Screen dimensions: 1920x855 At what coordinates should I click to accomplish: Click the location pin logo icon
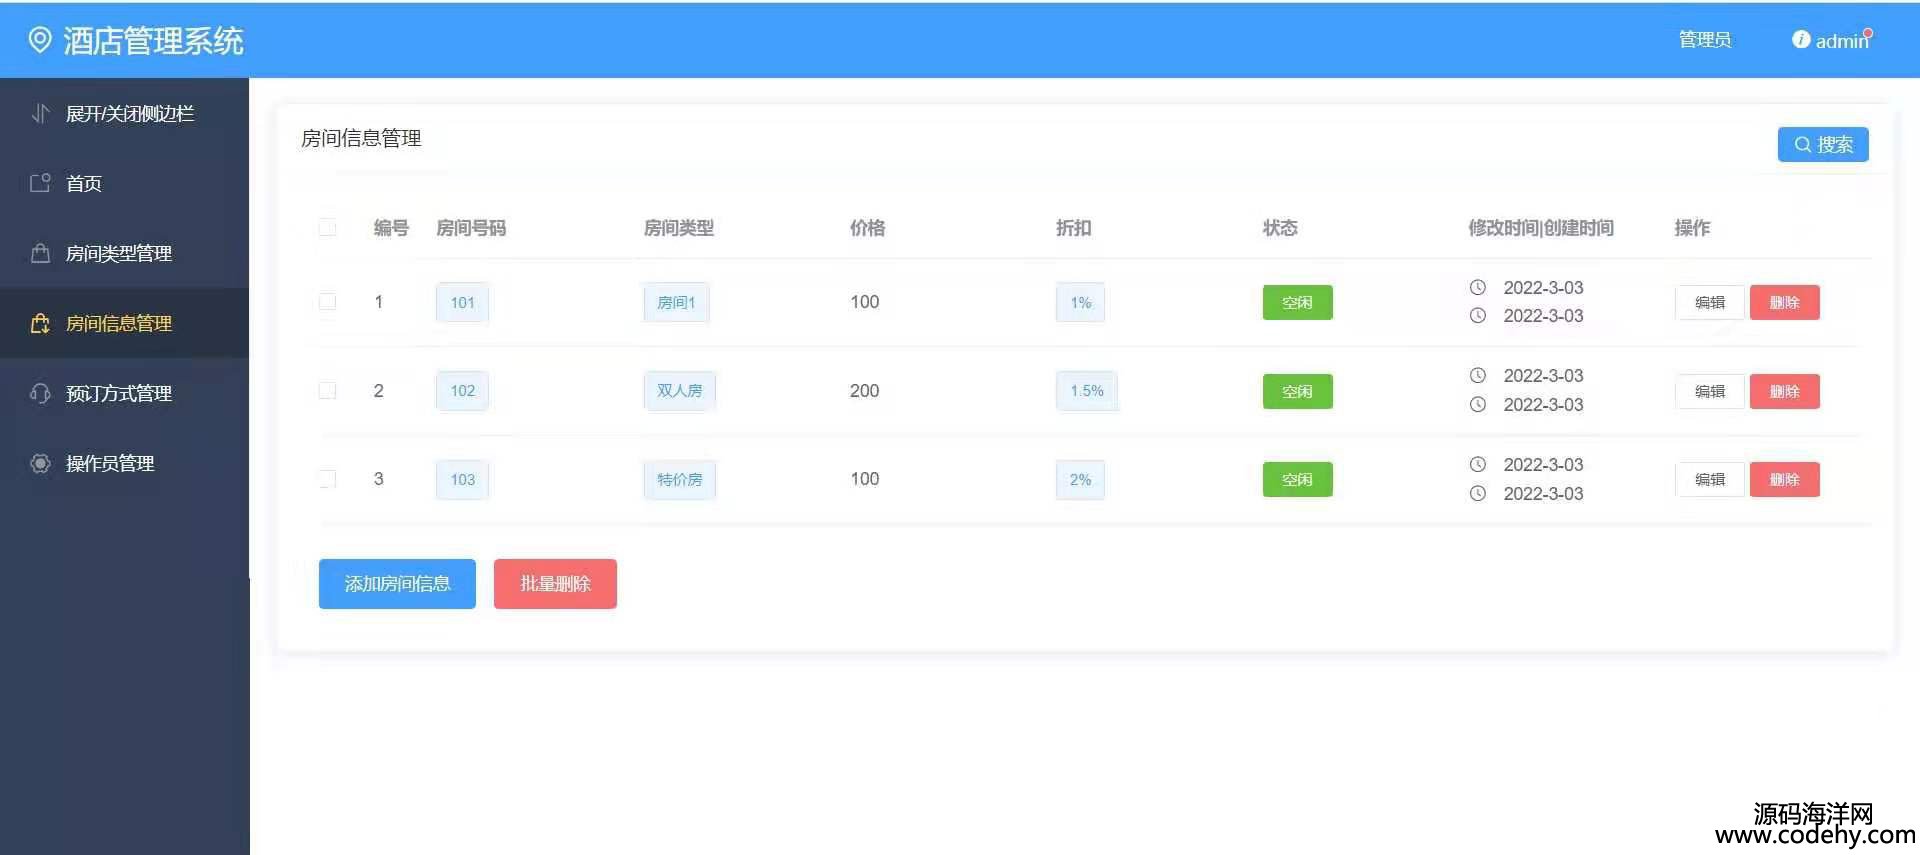[x=40, y=40]
